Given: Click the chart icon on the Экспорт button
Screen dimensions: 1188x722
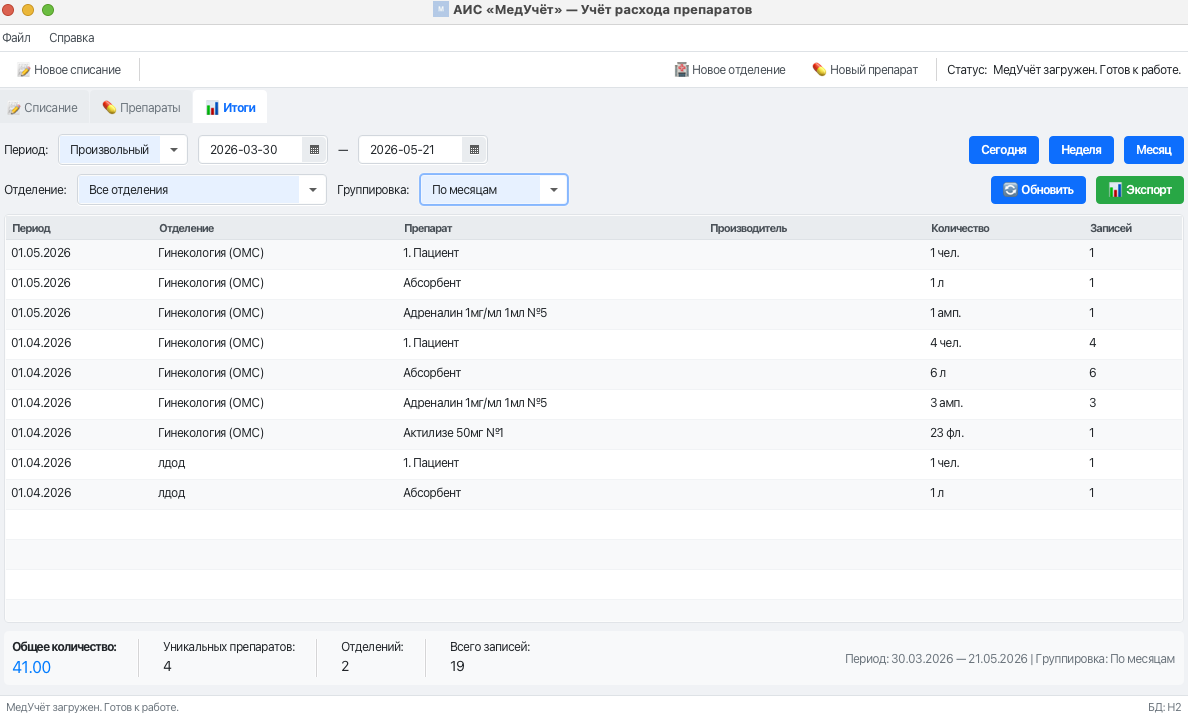Looking at the screenshot, I should pos(1115,190).
